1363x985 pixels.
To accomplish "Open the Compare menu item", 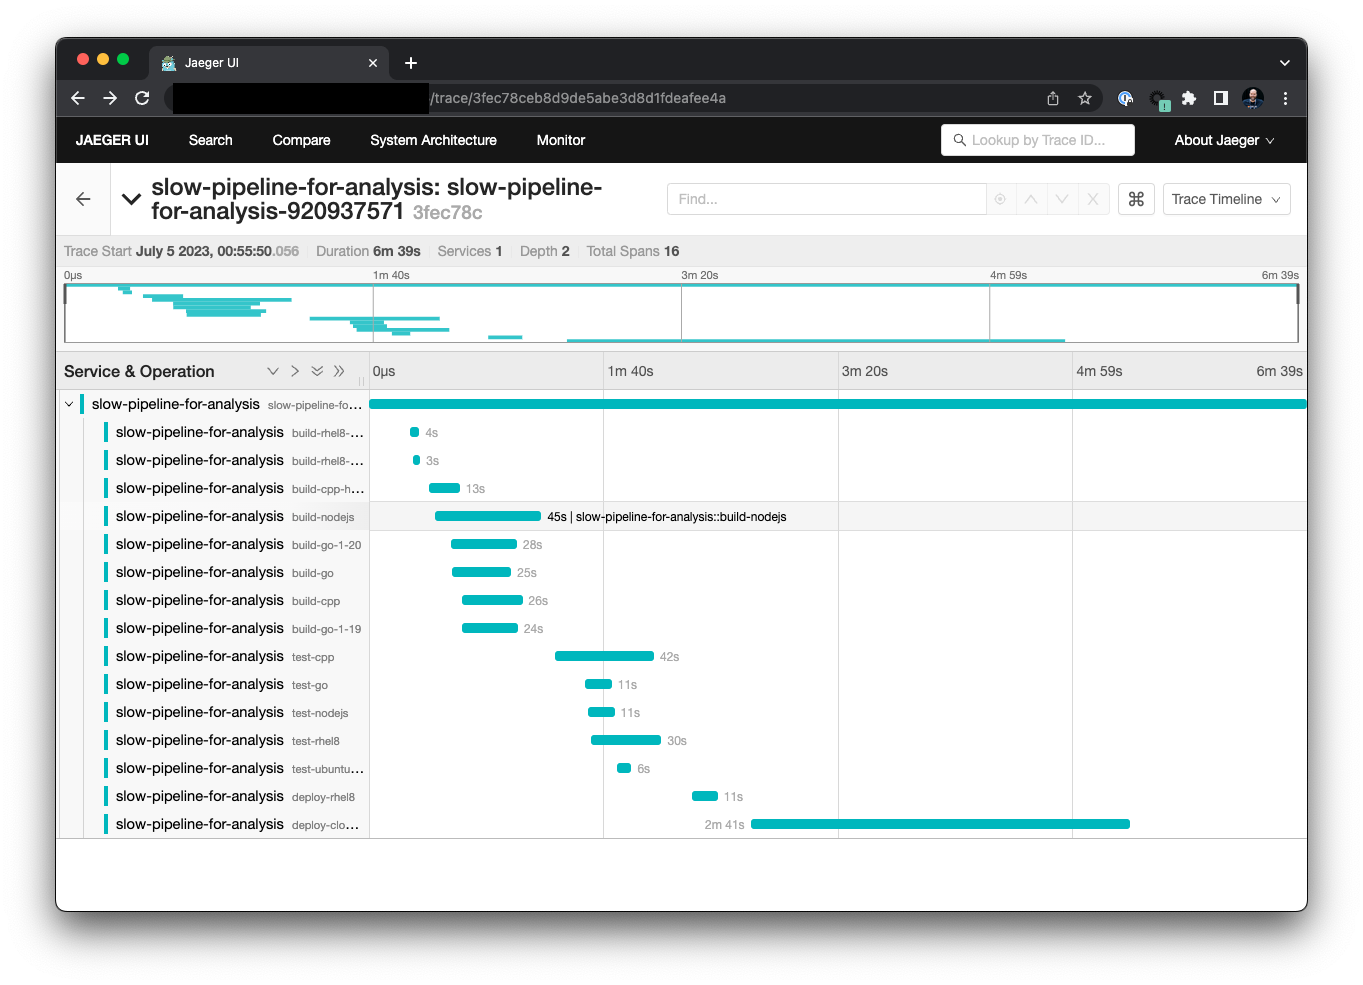I will 301,140.
